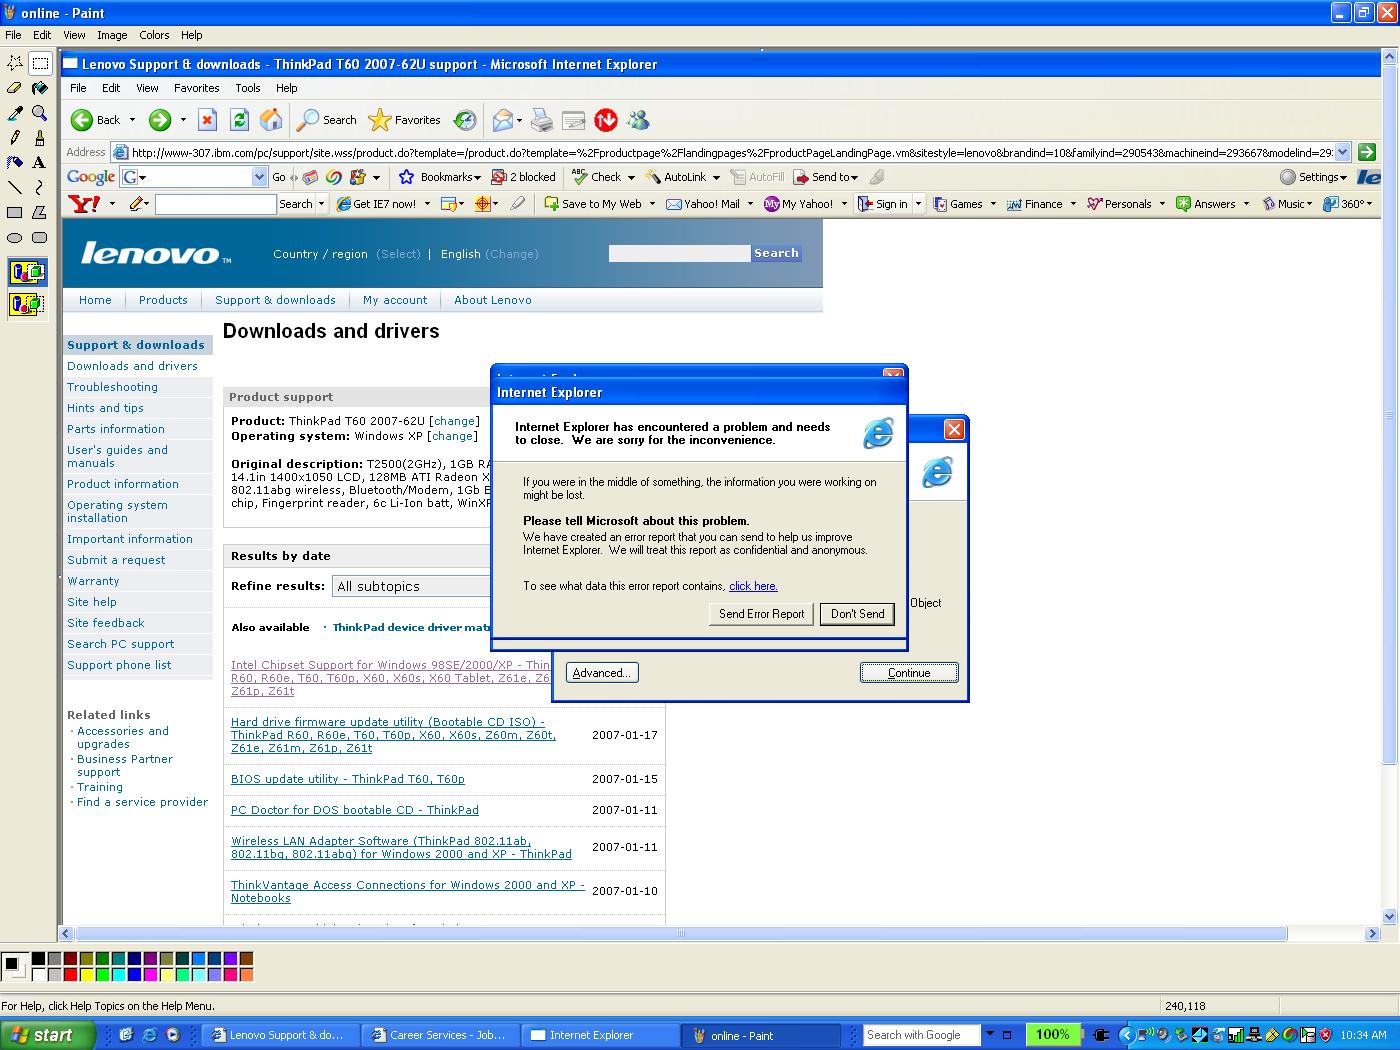Open the BIOS update utility ThinkPad T60 link

347,779
